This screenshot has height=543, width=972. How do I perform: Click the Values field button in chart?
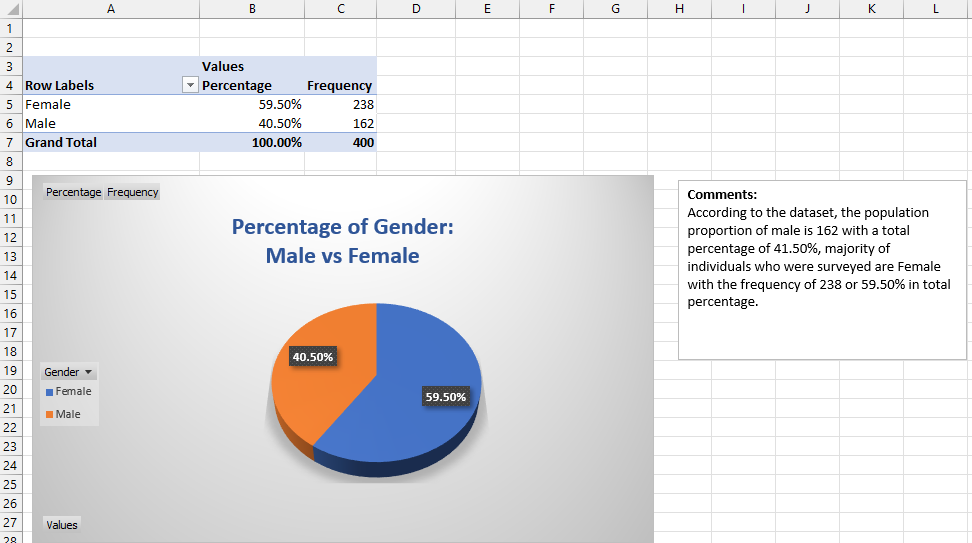pyautogui.click(x=61, y=525)
